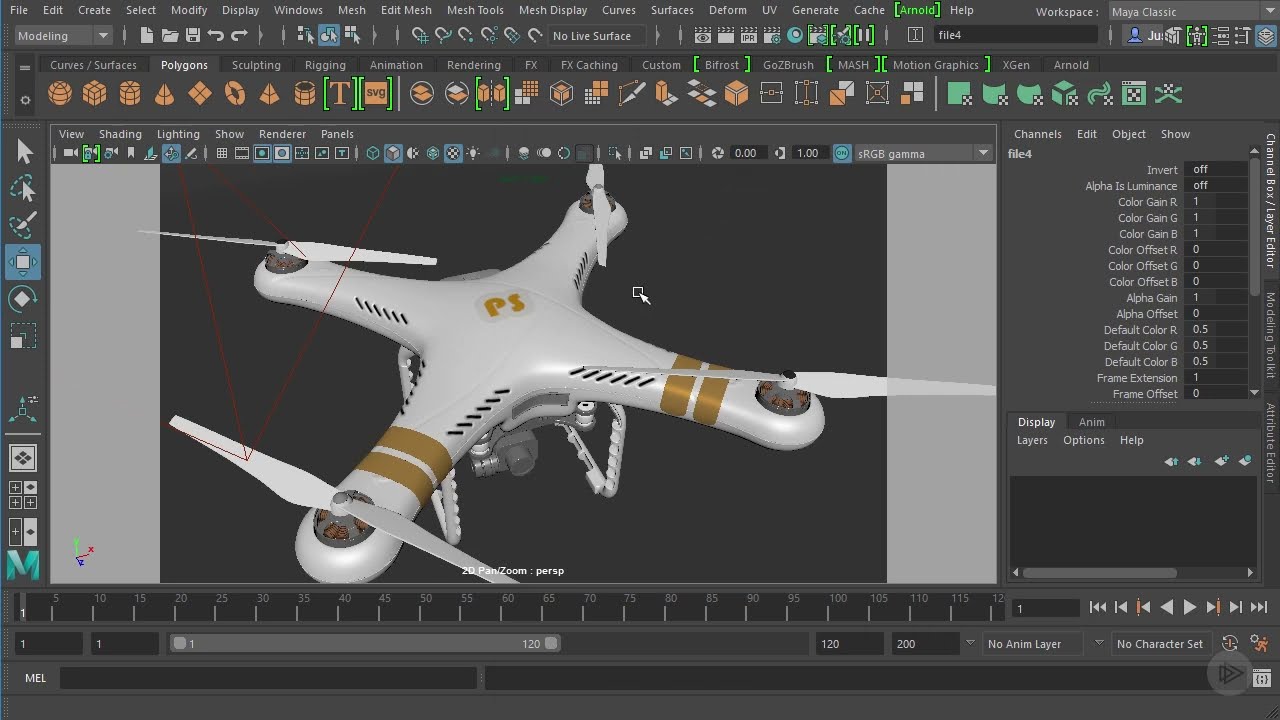Create a polygon torus from the shelf
The image size is (1280, 720).
click(235, 95)
